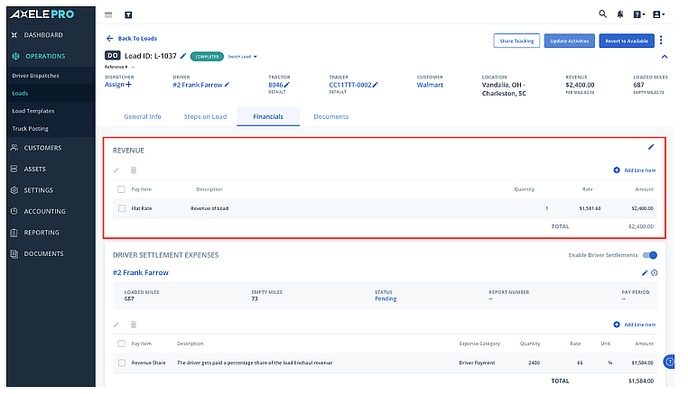Click the COMPLETED status badge
The image size is (688, 394).
tap(207, 57)
